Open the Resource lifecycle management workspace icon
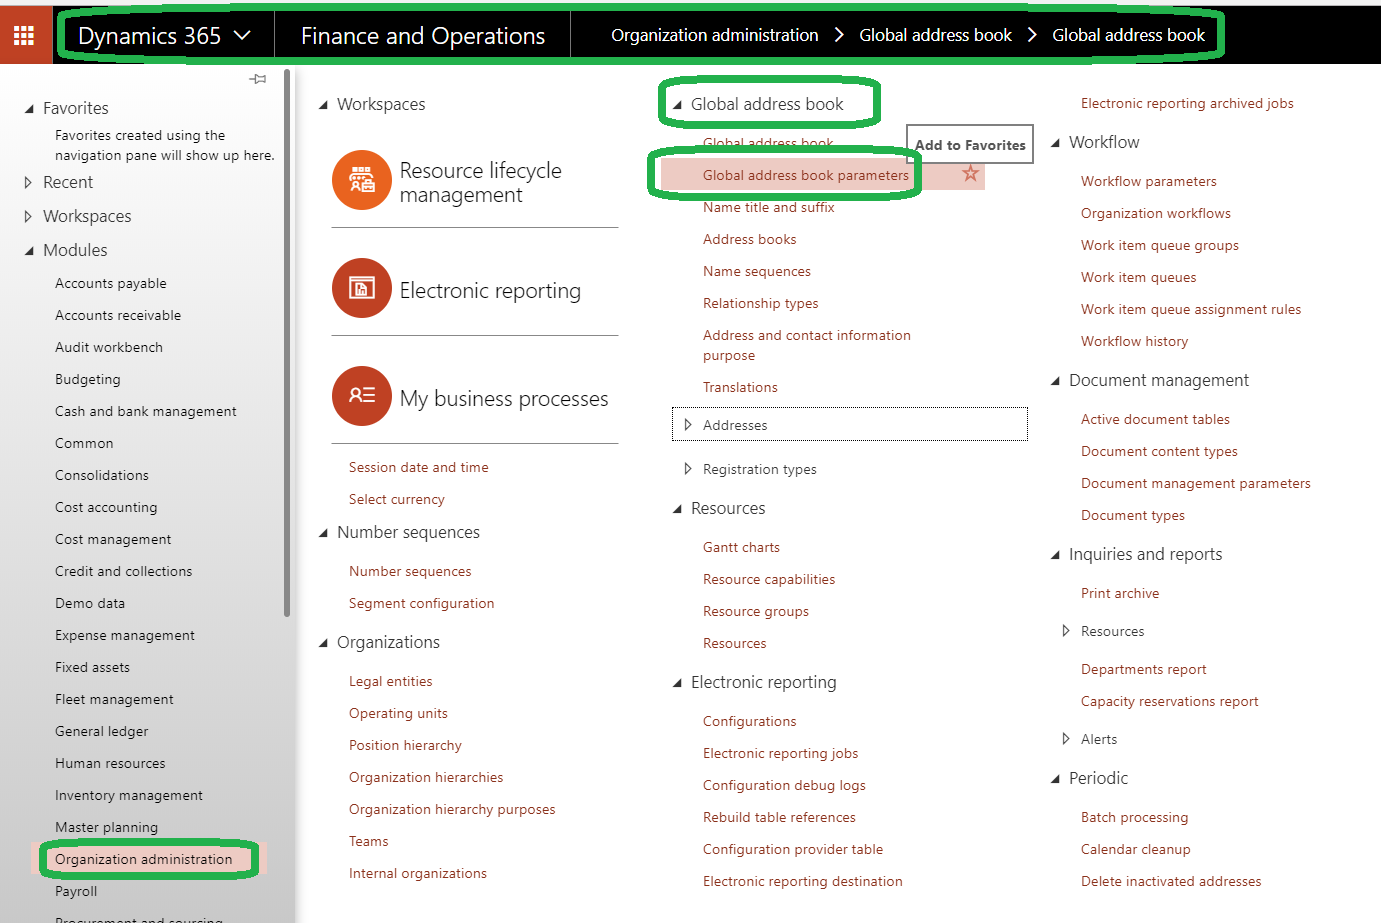Screen dimensions: 1381x923 tap(361, 180)
